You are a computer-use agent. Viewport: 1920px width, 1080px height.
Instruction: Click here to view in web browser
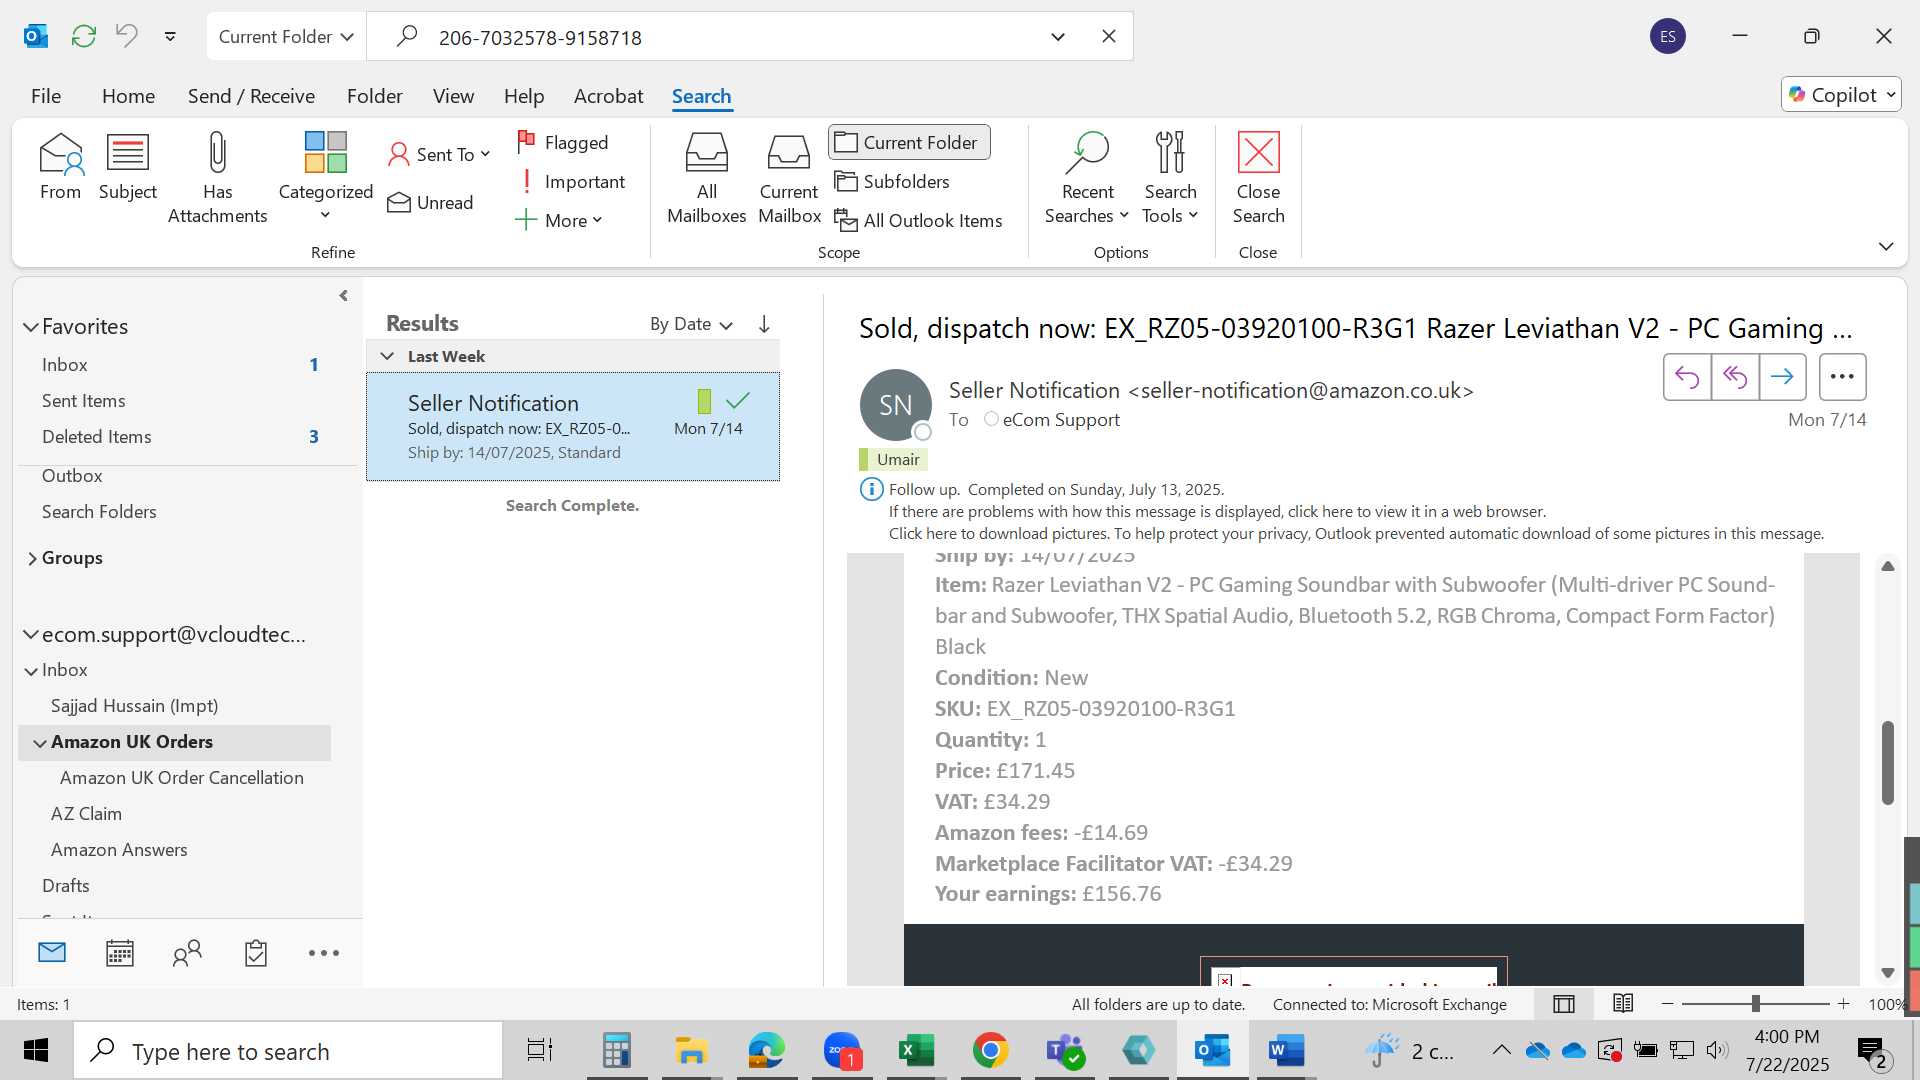click(1217, 511)
